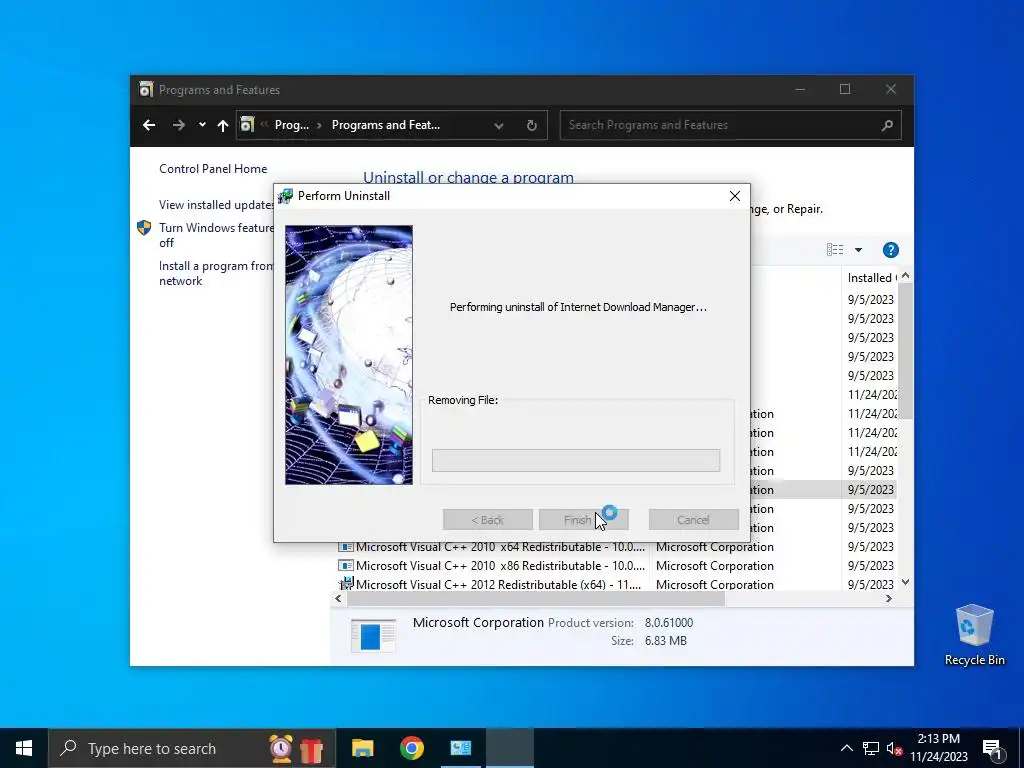Screen dimensions: 1024x768
Task: Click the Finish button in uninstall dialog
Action: coord(583,520)
